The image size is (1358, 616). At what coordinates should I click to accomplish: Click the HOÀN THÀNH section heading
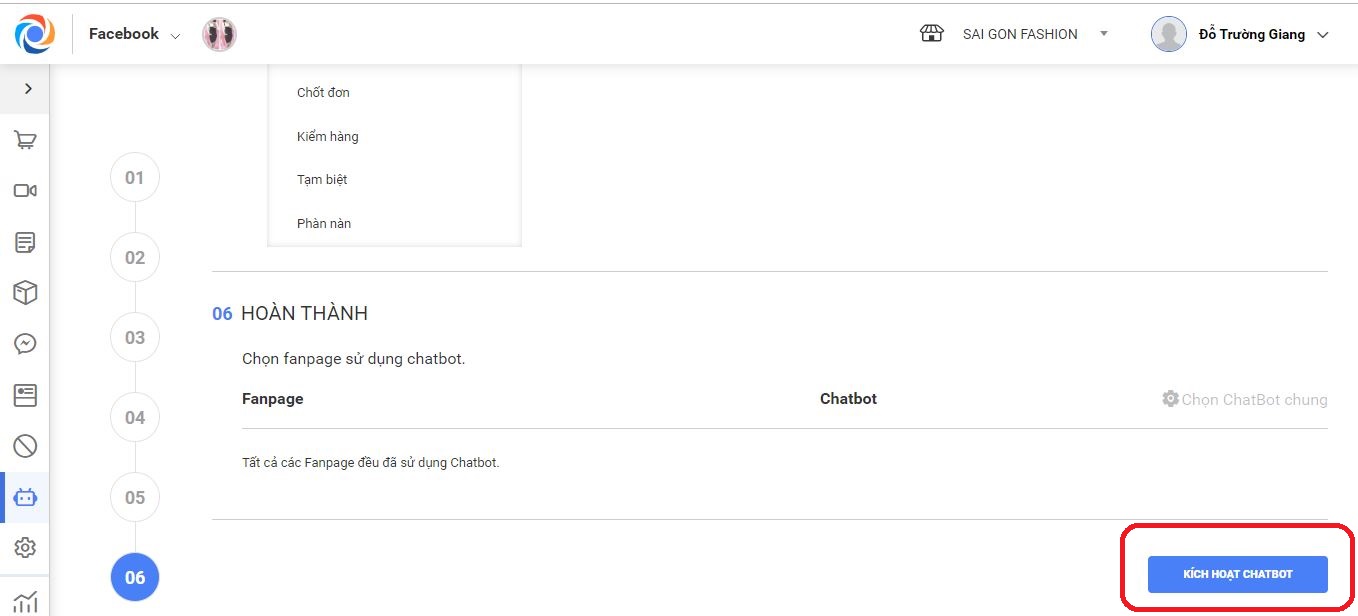[x=304, y=313]
